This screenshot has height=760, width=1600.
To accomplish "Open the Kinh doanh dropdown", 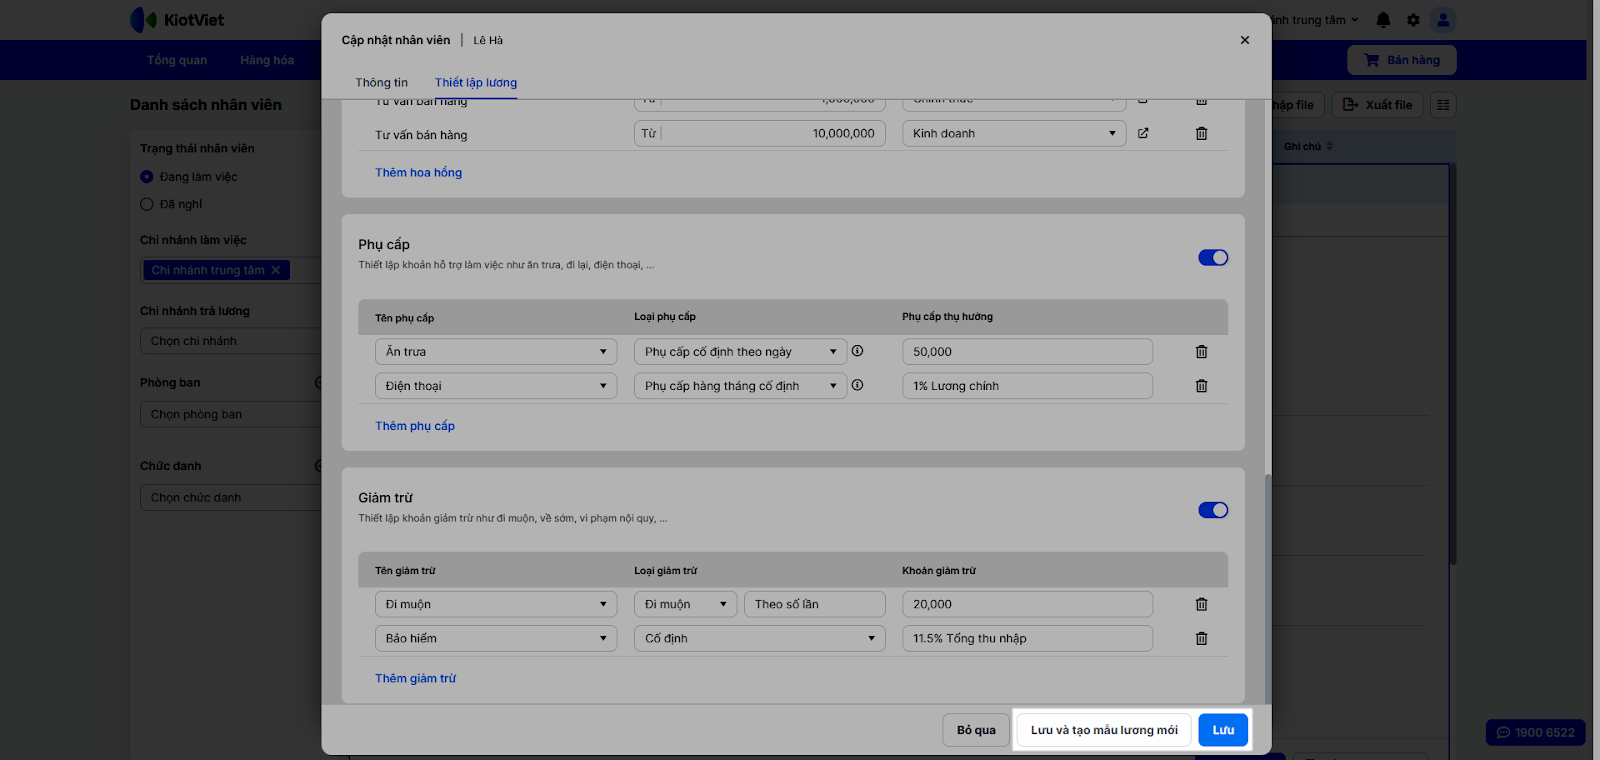I will [x=1013, y=133].
